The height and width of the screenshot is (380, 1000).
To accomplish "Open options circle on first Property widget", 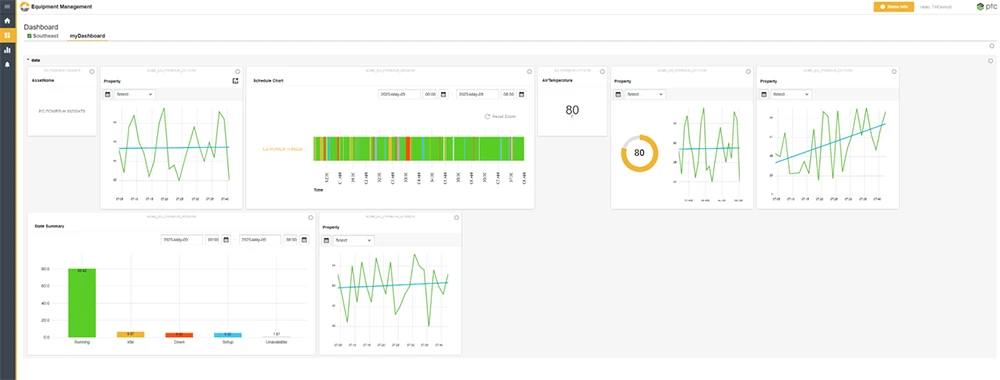I will pyautogui.click(x=238, y=71).
